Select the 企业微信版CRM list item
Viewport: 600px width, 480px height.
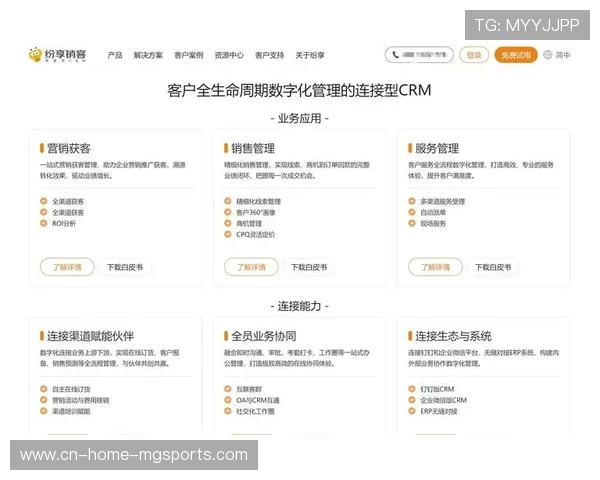[x=443, y=400]
